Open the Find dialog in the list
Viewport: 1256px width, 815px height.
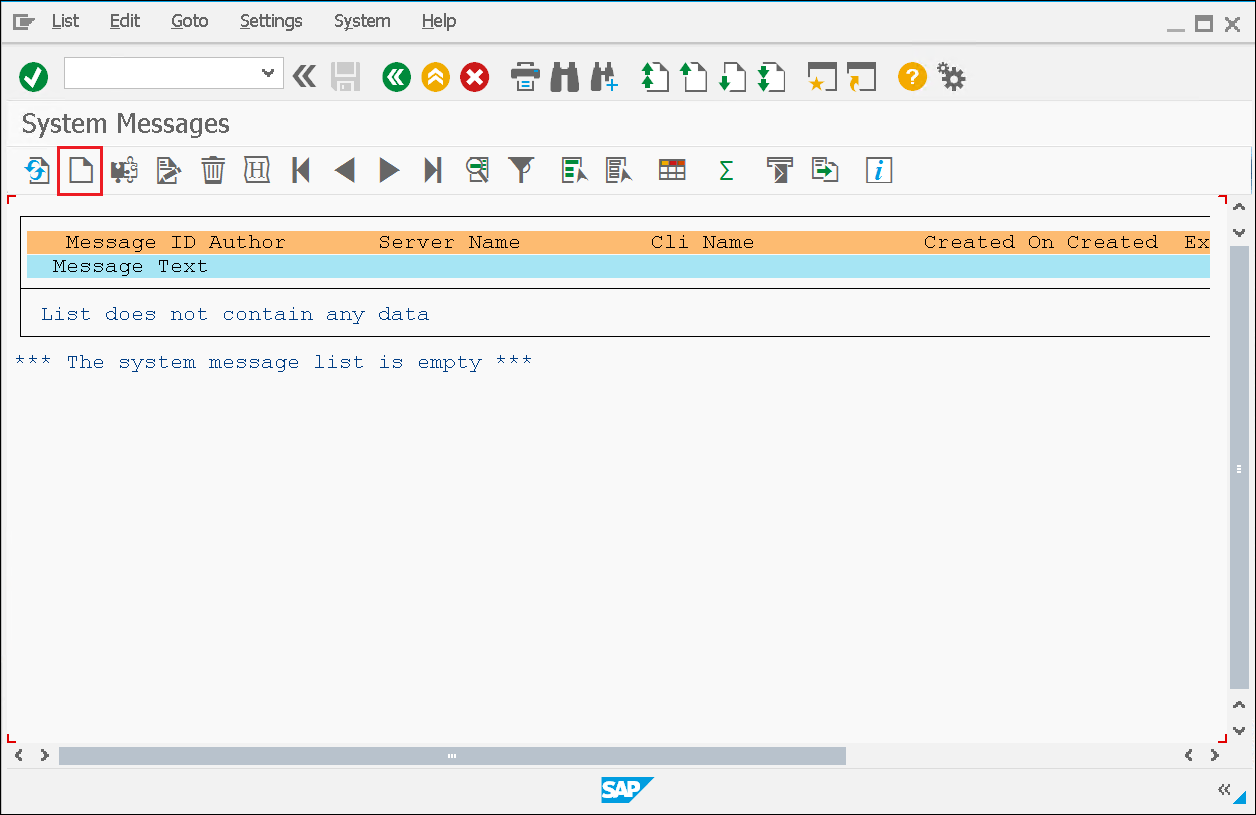[477, 170]
